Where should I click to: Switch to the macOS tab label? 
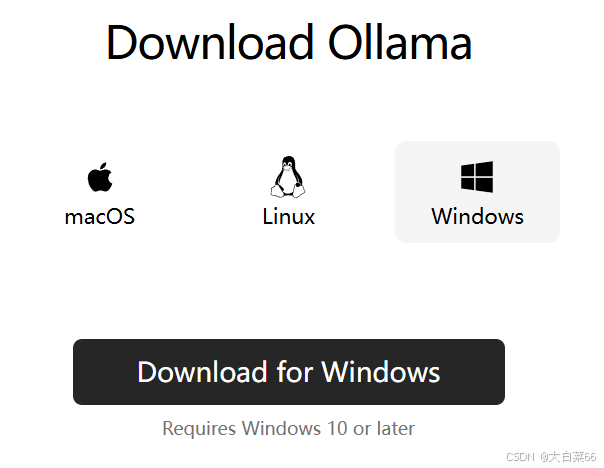100,216
